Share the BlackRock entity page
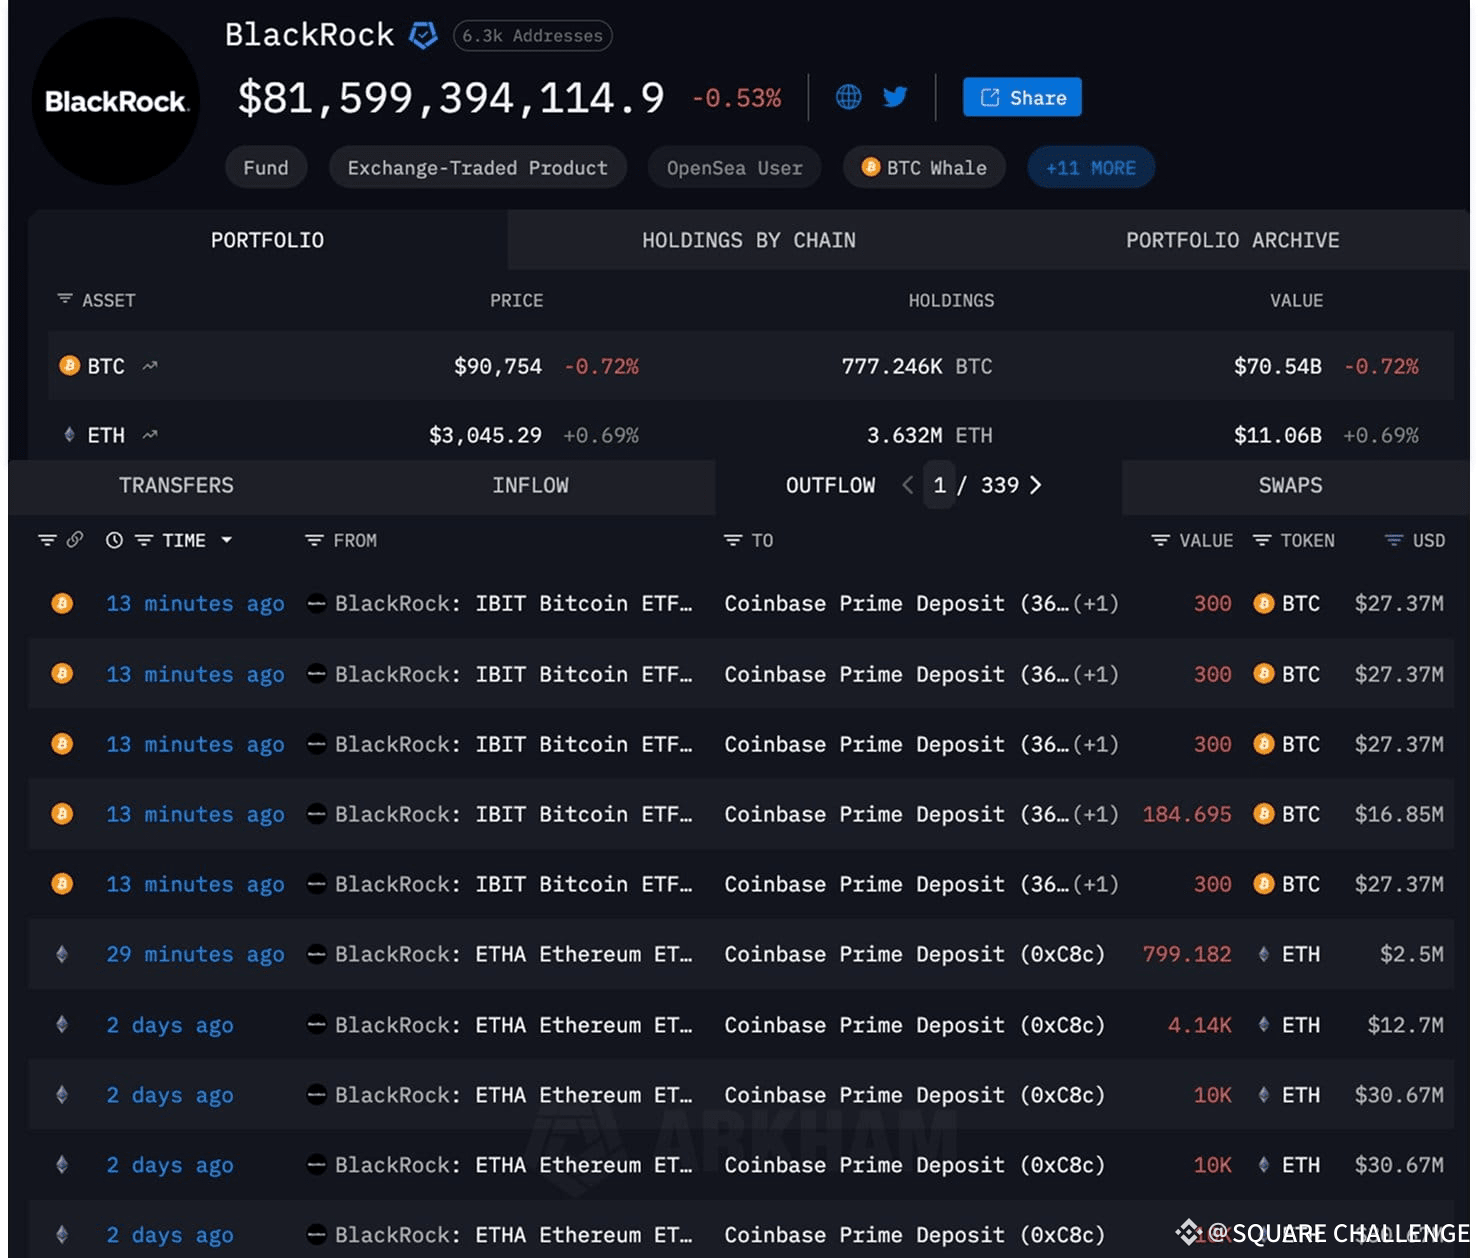The image size is (1478, 1258). [1022, 97]
